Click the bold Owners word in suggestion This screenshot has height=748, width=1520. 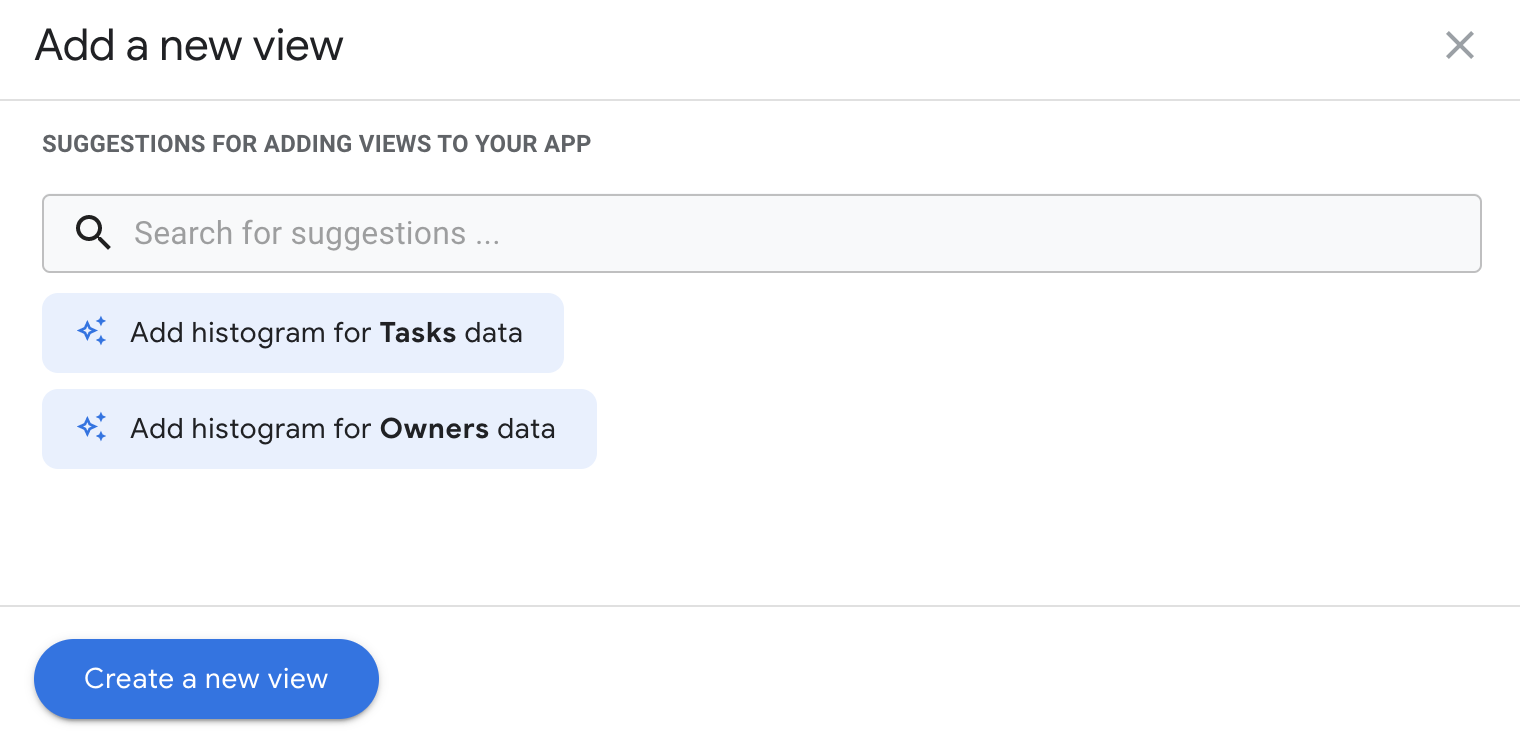(434, 429)
